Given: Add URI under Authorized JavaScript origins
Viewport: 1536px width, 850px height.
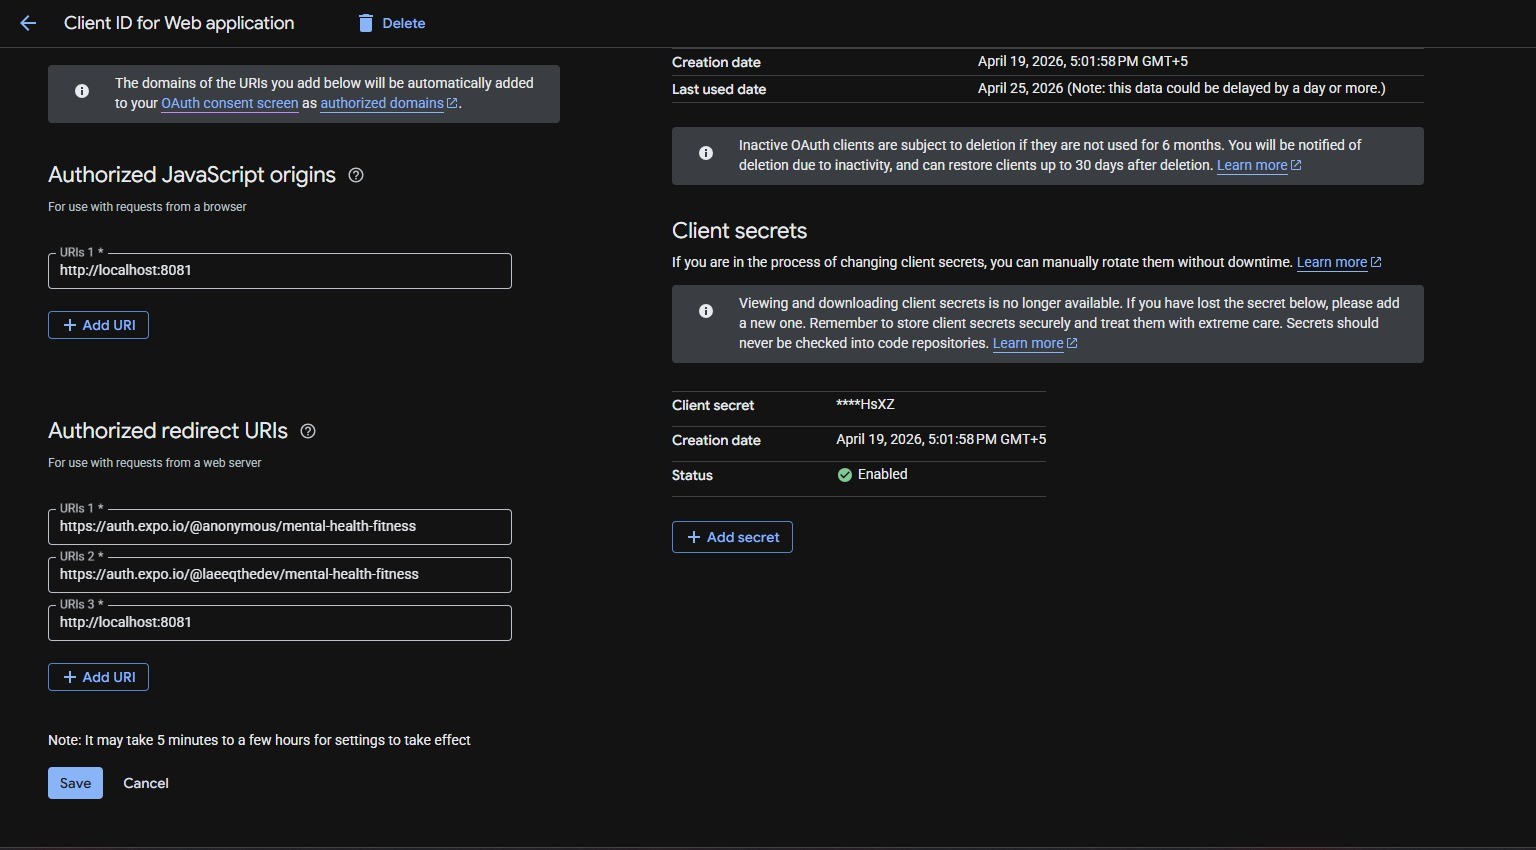Looking at the screenshot, I should pyautogui.click(x=98, y=325).
